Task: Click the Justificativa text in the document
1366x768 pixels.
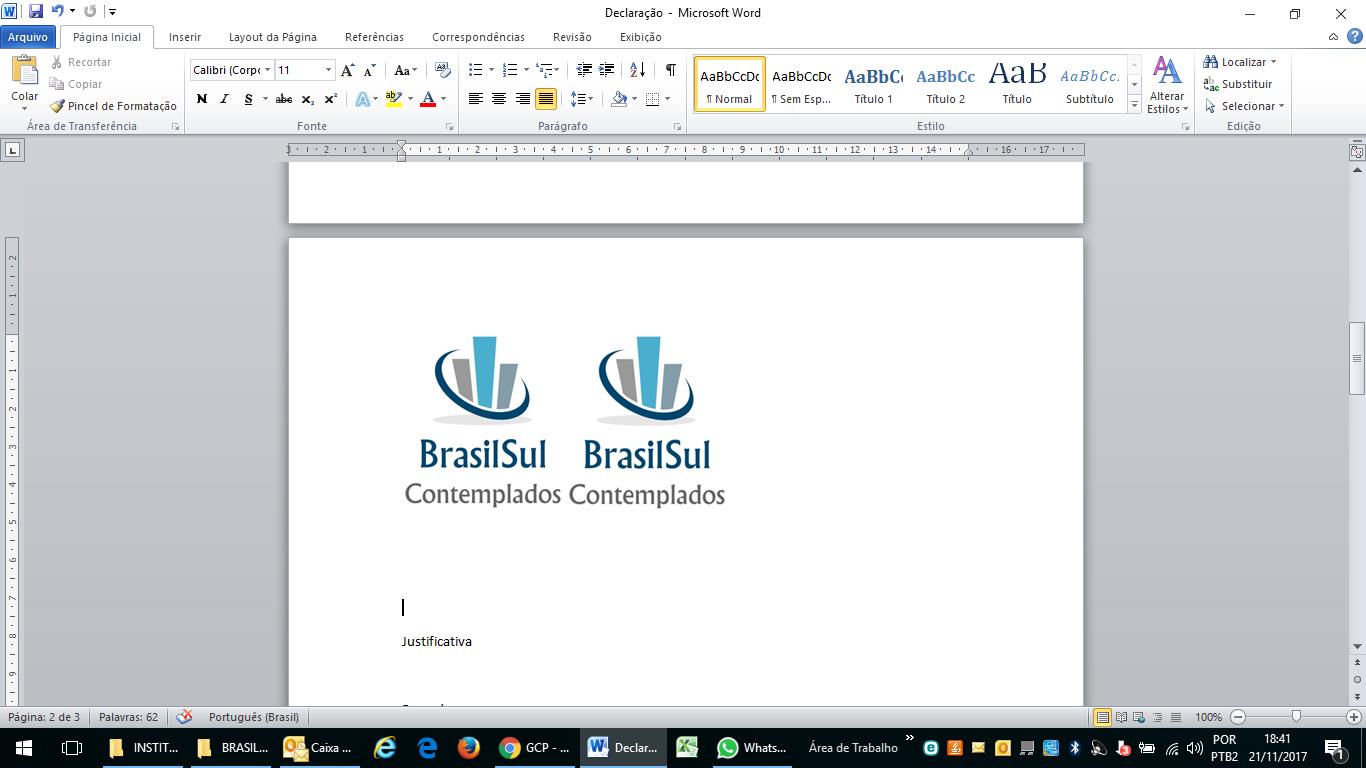Action: [437, 641]
